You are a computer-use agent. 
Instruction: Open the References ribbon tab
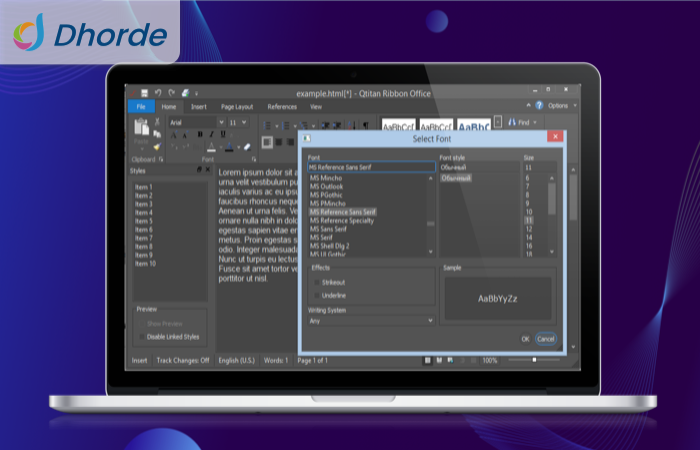point(282,106)
